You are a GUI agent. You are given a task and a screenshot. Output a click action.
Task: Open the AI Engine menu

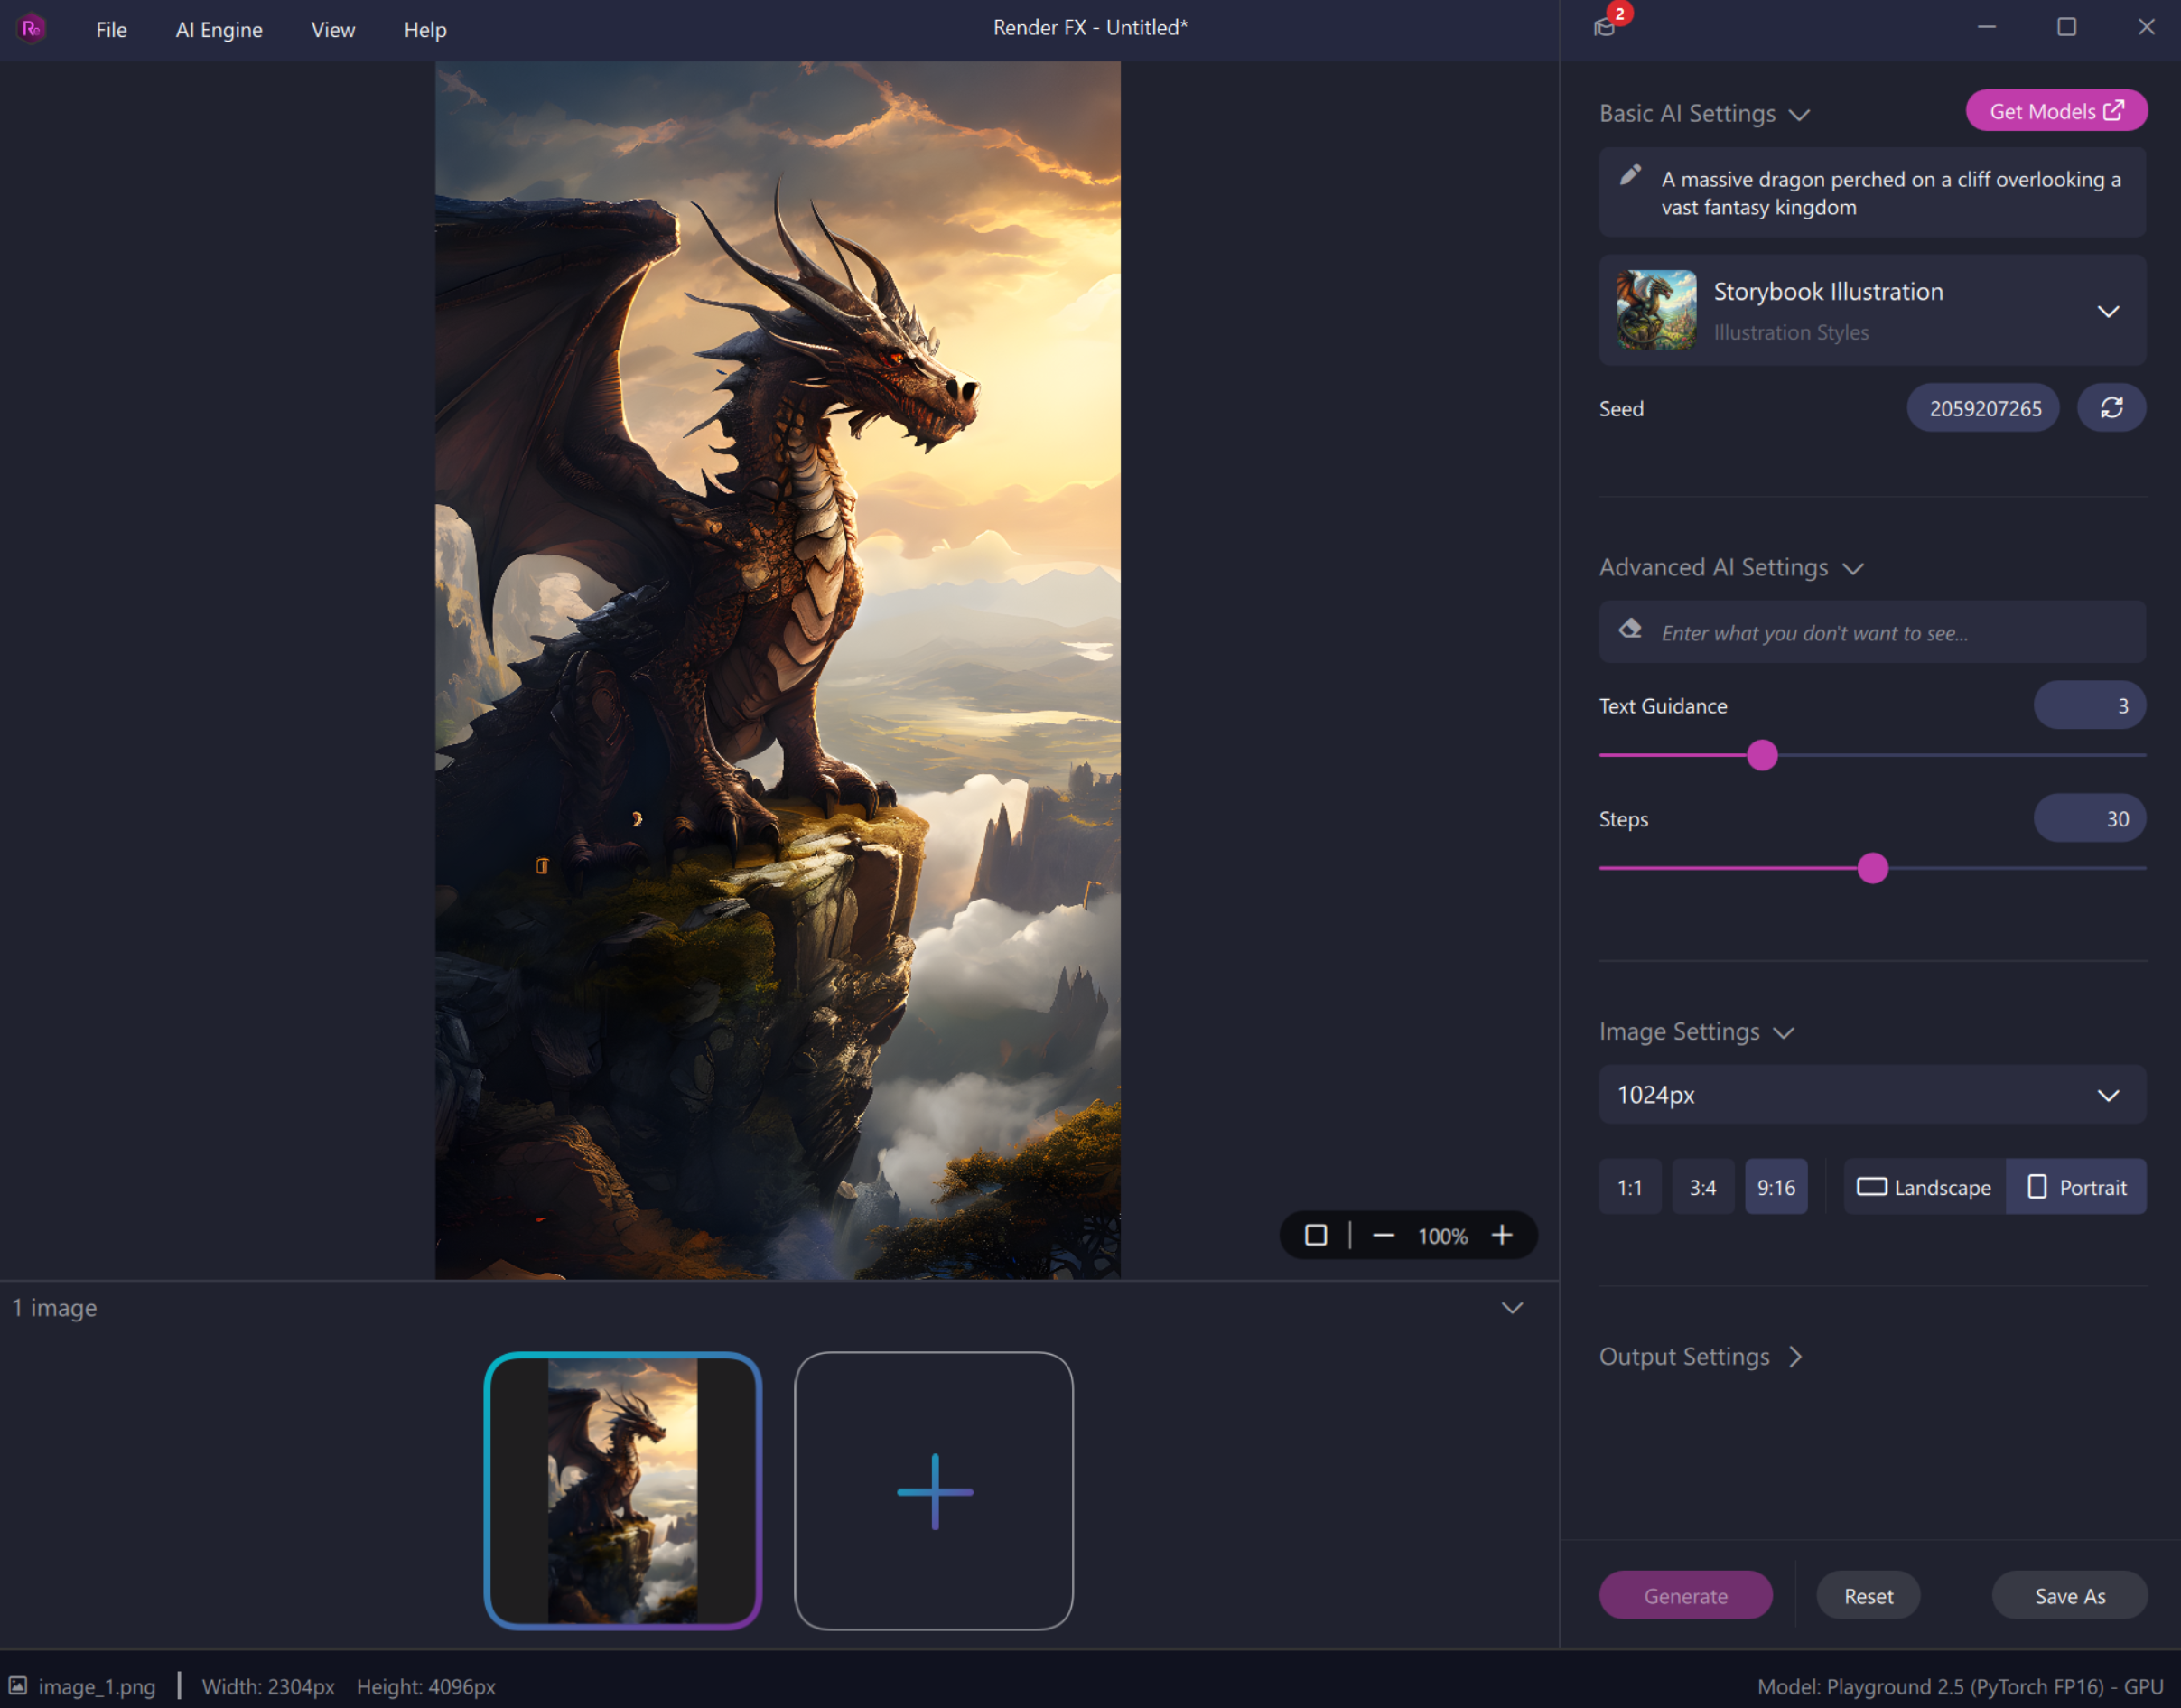point(219,30)
